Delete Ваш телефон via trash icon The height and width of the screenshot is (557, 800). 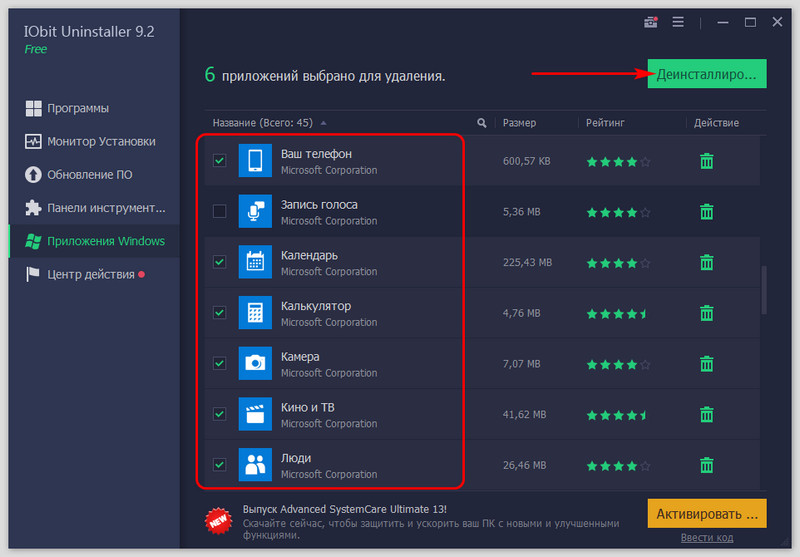706,161
